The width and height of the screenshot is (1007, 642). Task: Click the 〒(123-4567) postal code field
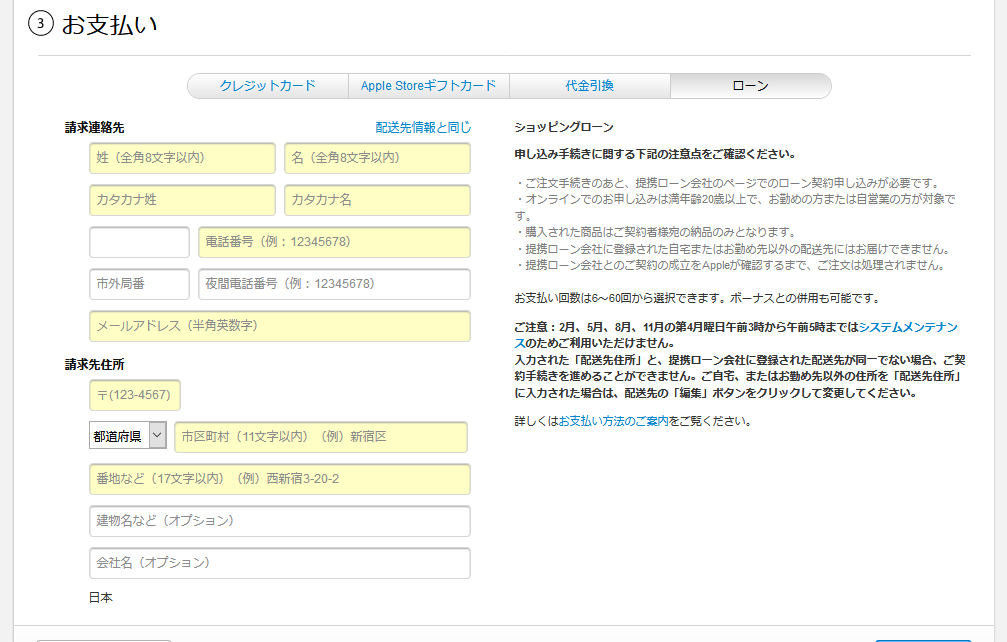135,395
